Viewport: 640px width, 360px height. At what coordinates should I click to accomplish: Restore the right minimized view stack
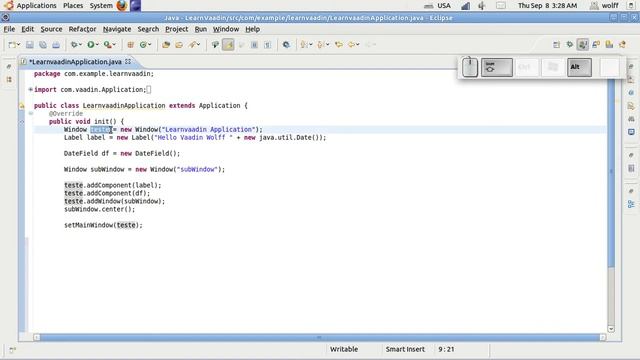tap(631, 67)
